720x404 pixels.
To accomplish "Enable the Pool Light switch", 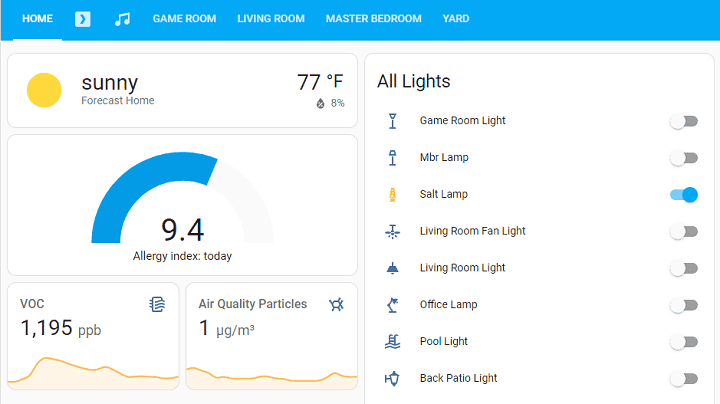I will pyautogui.click(x=684, y=342).
